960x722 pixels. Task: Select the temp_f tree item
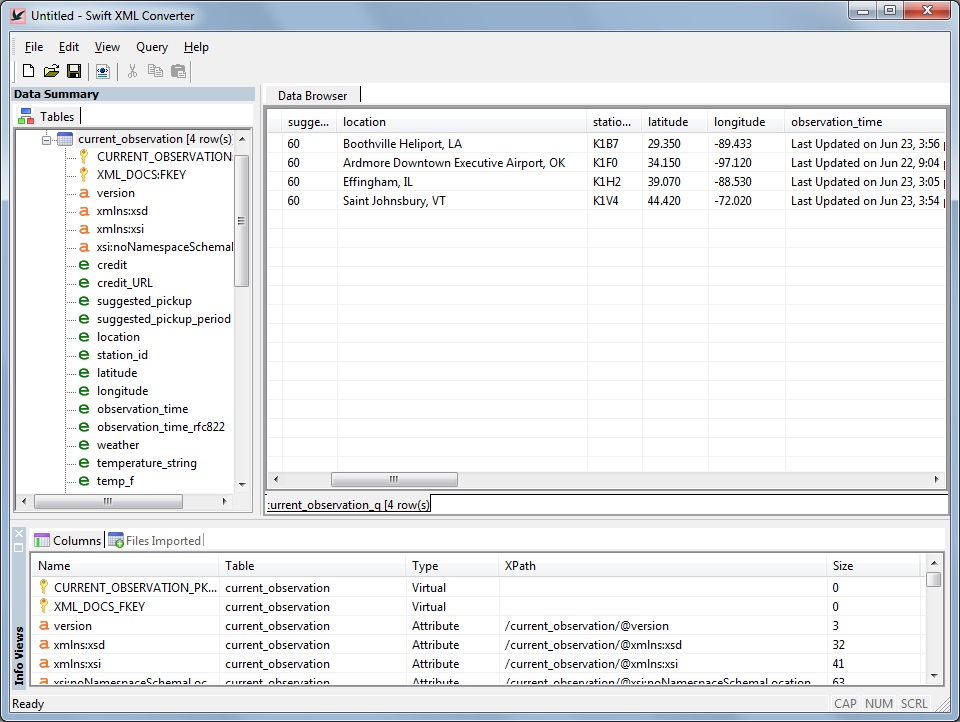coord(115,481)
